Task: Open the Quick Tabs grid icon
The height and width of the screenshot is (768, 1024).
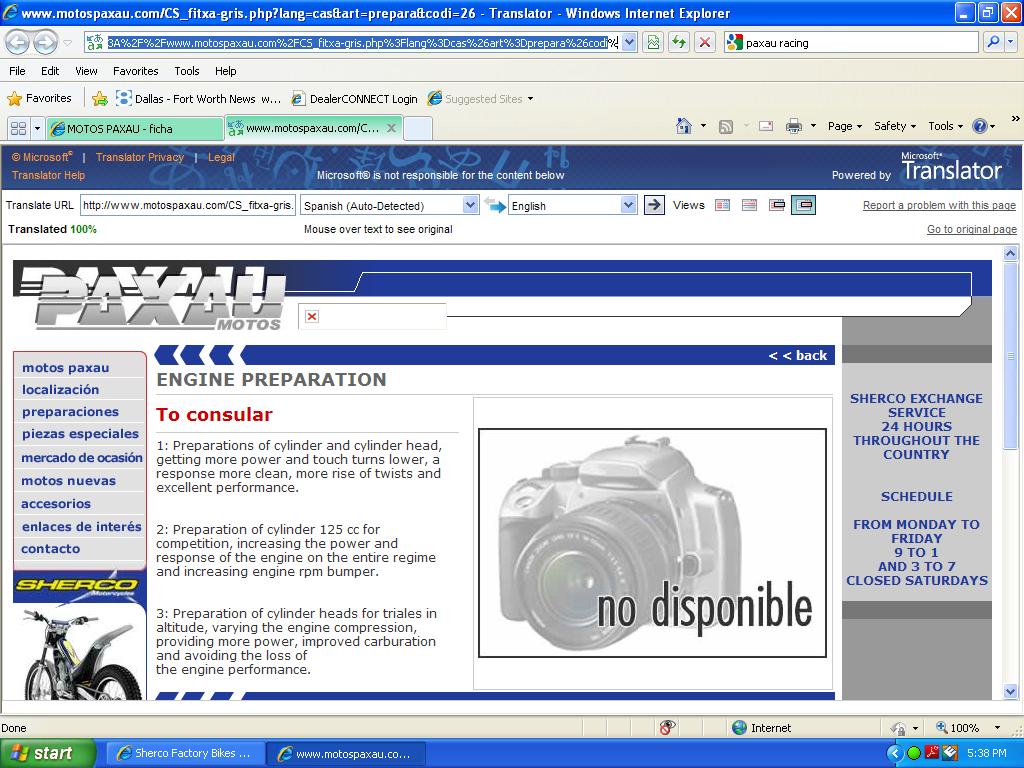Action: [x=18, y=128]
